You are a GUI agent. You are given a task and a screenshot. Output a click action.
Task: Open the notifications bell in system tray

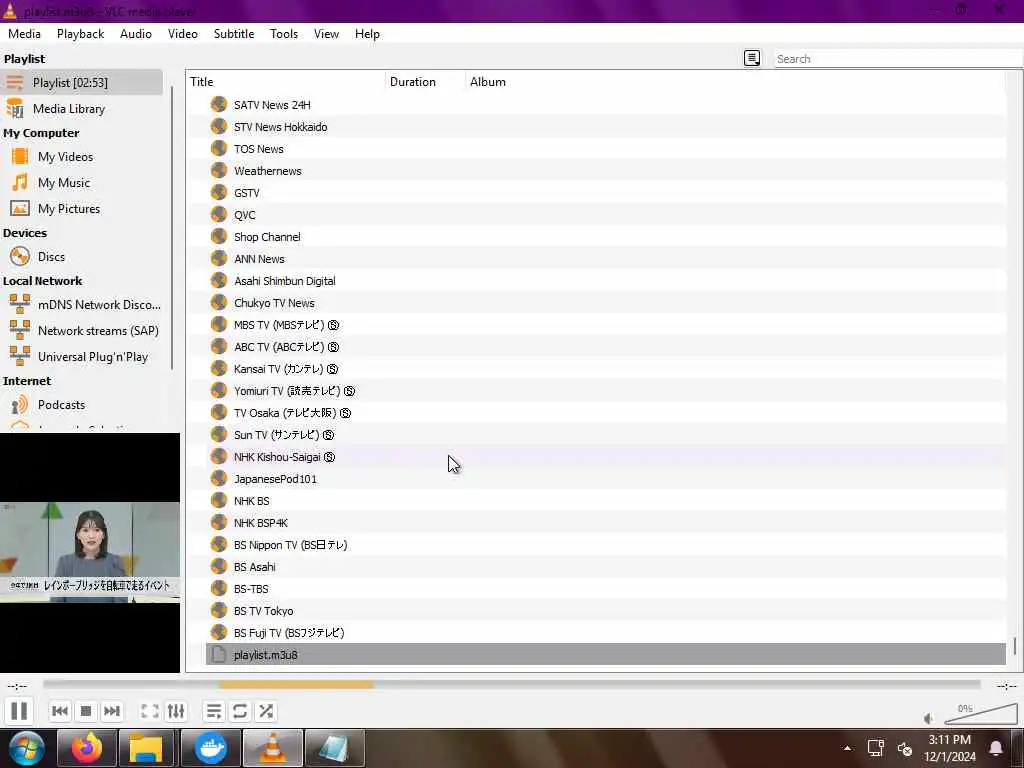point(996,748)
